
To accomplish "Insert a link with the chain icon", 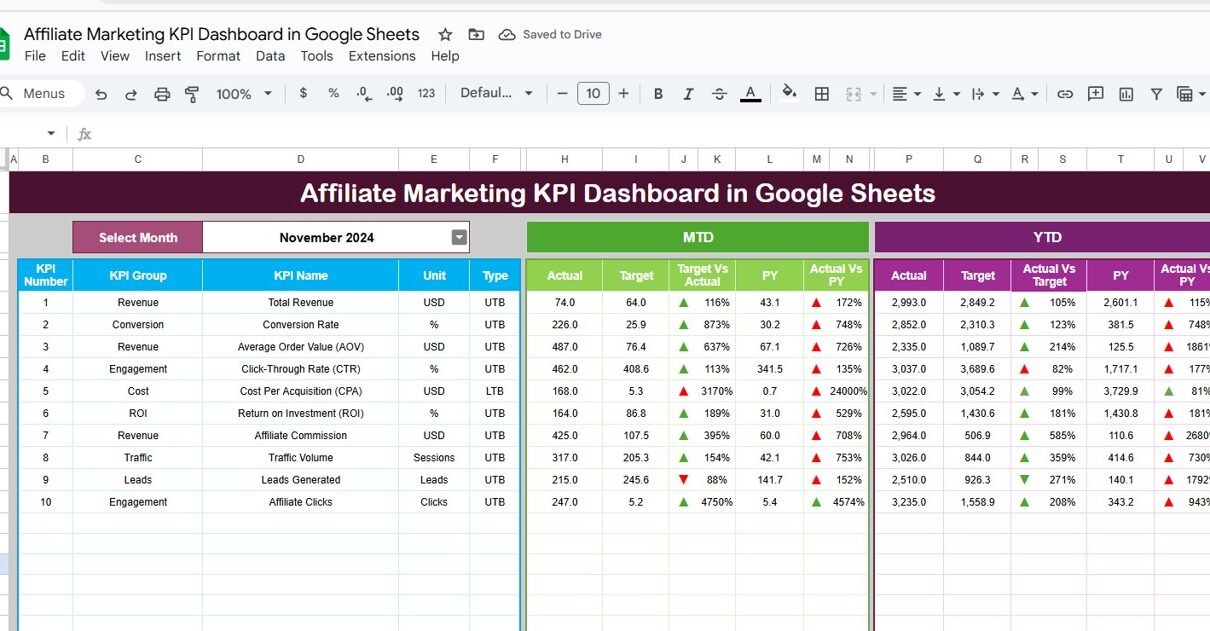I will [1065, 93].
